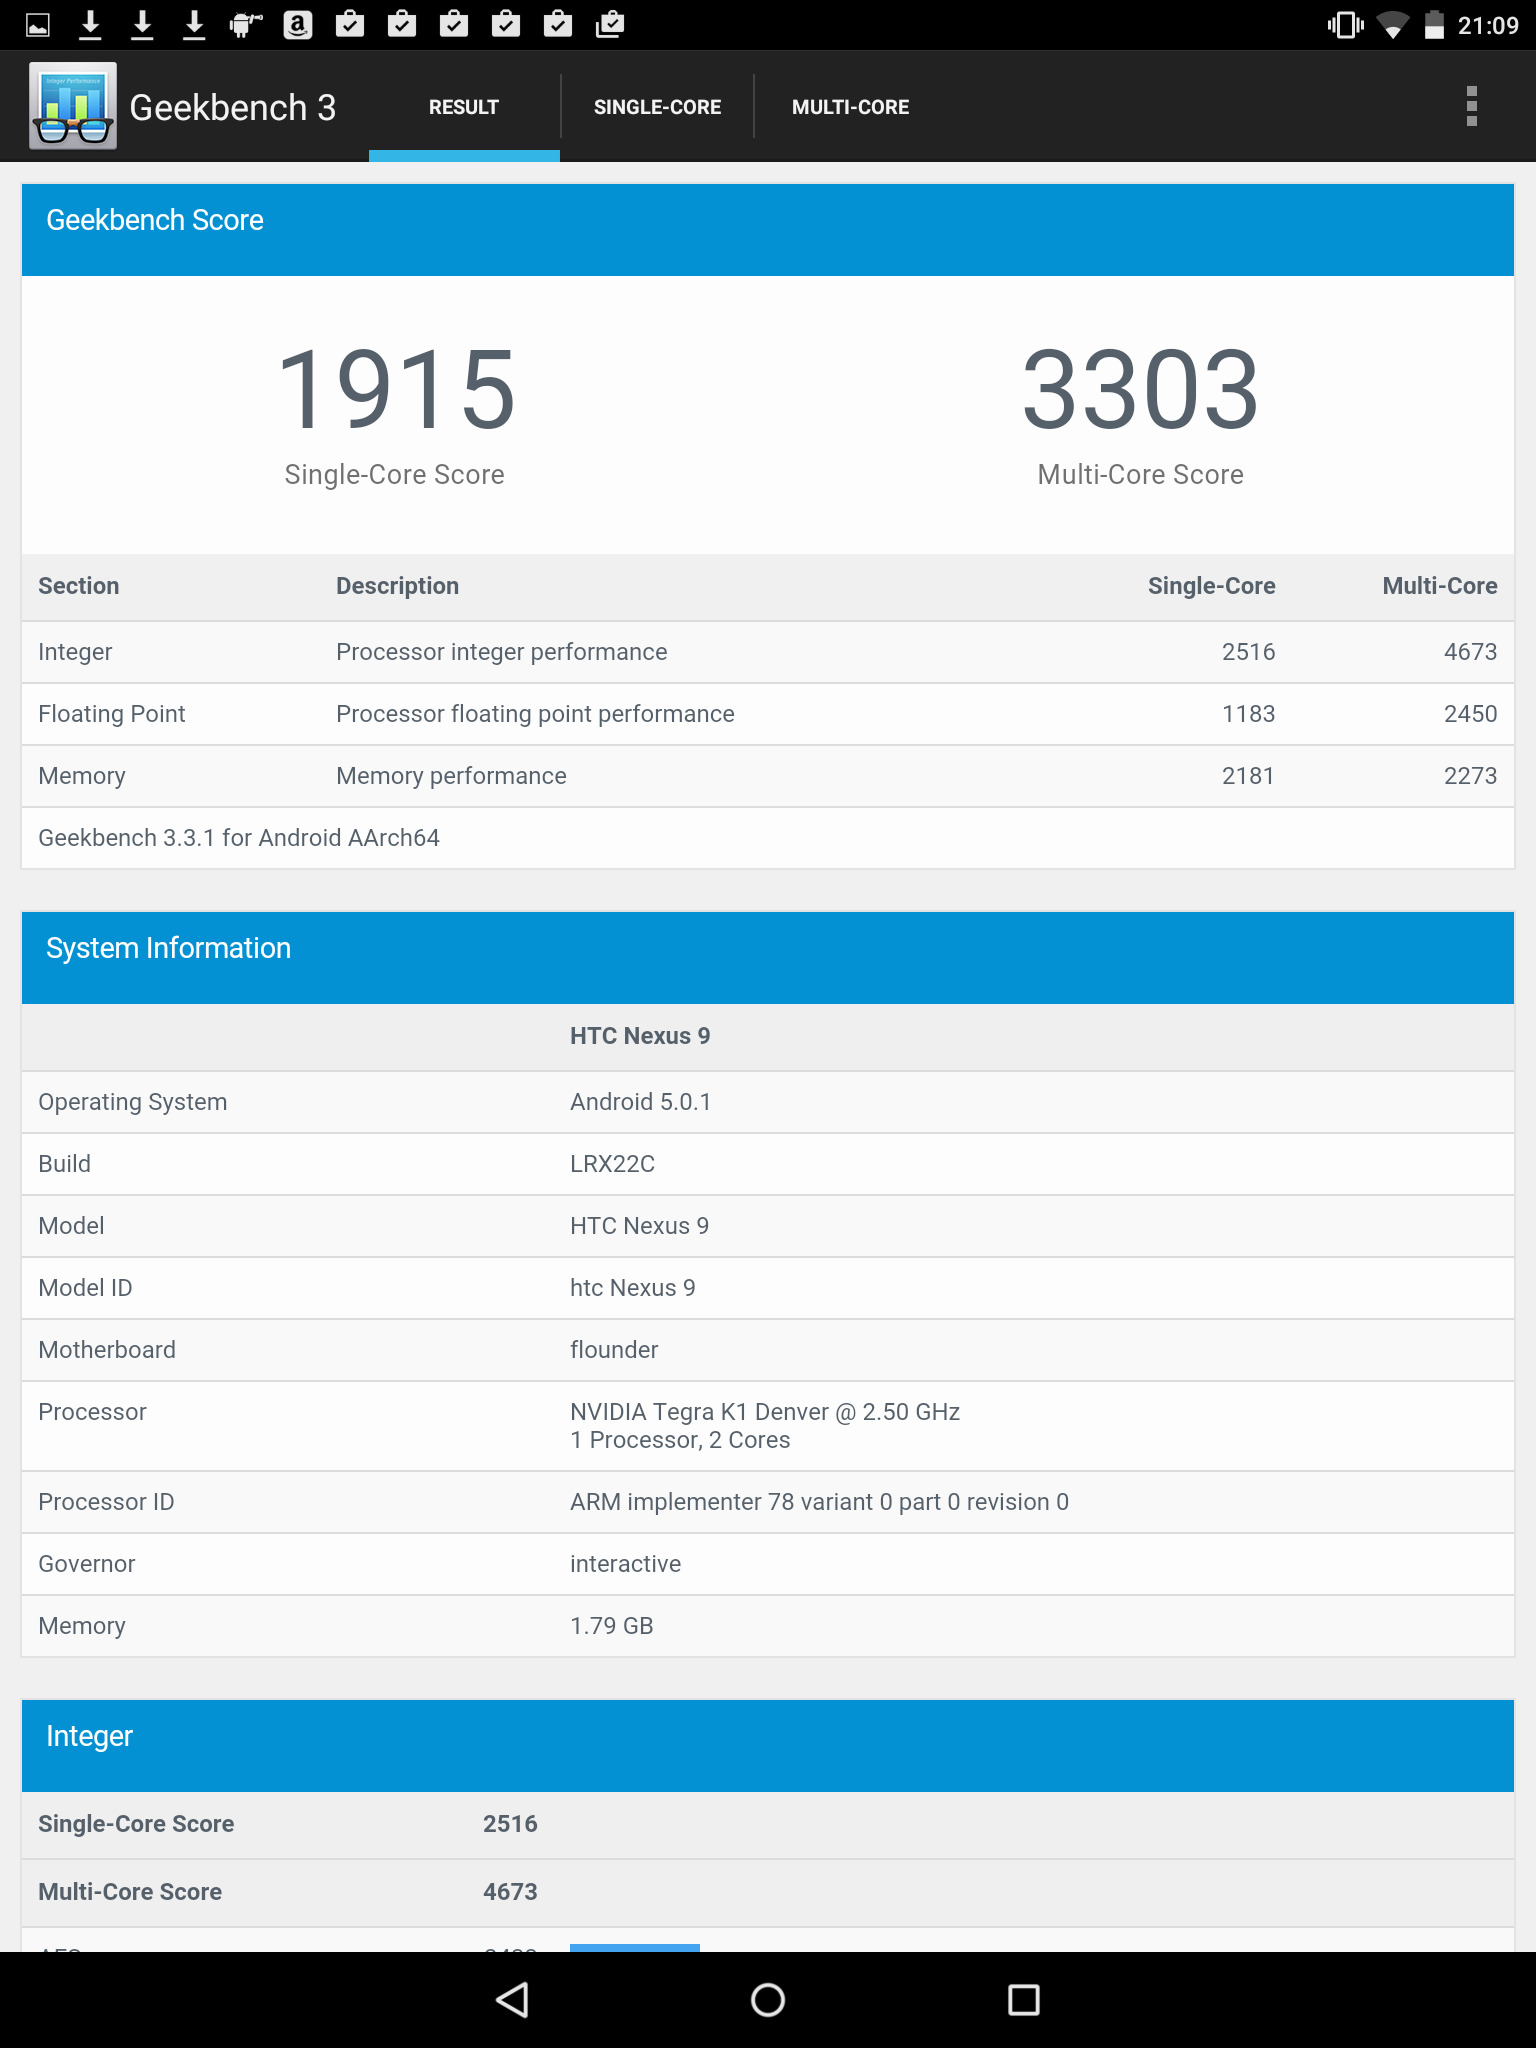Tap the Memory performance description
The image size is (1536, 2048).
pyautogui.click(x=451, y=776)
